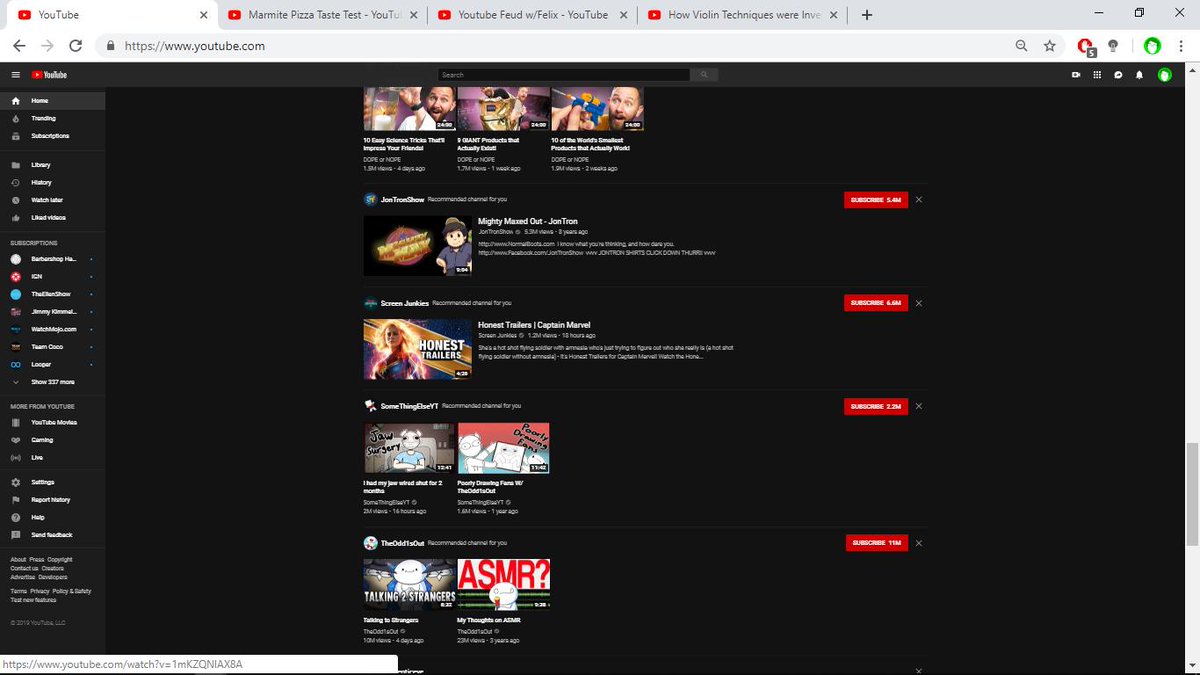This screenshot has height=675, width=1200.
Task: Play the ASMR video thumbnail
Action: [504, 584]
